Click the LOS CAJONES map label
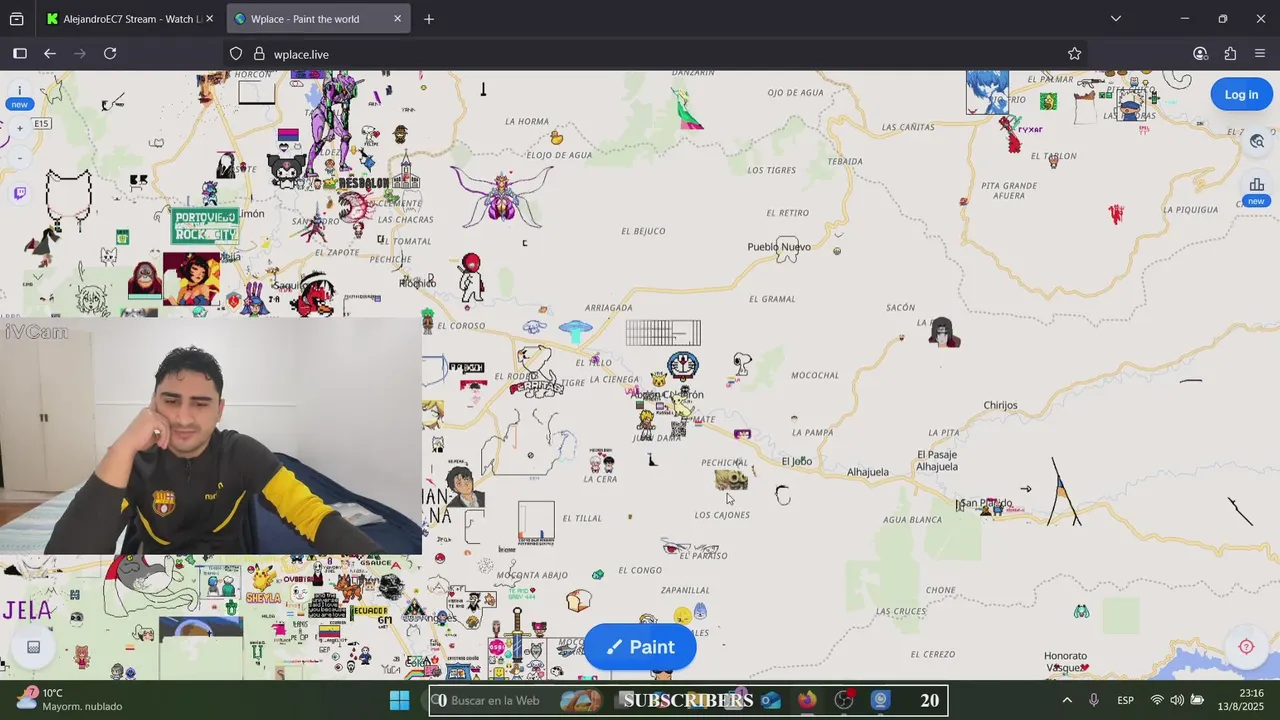Image resolution: width=1280 pixels, height=720 pixels. (722, 515)
